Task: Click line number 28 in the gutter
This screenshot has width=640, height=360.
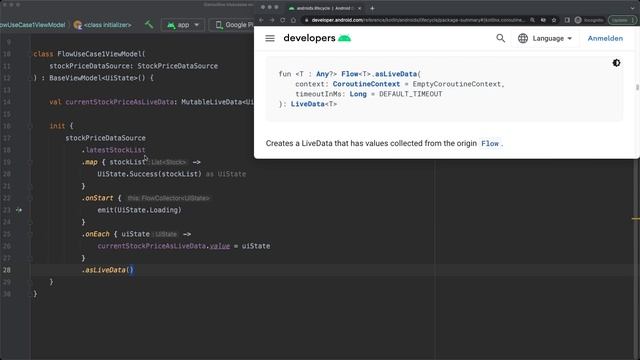Action: point(7,270)
